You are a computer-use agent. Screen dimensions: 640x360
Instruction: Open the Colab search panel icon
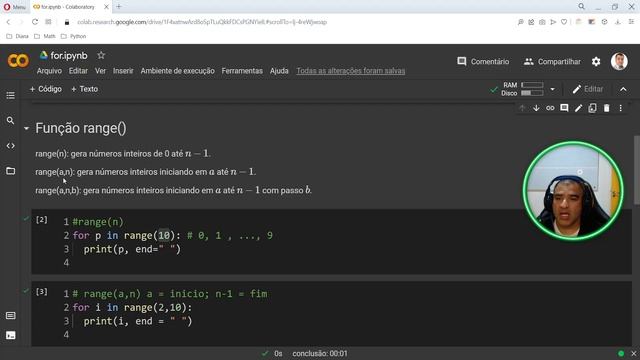pos(11,120)
